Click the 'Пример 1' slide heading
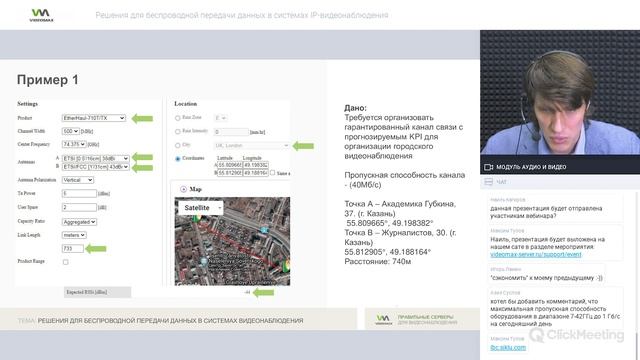This screenshot has width=640, height=360. 48,80
